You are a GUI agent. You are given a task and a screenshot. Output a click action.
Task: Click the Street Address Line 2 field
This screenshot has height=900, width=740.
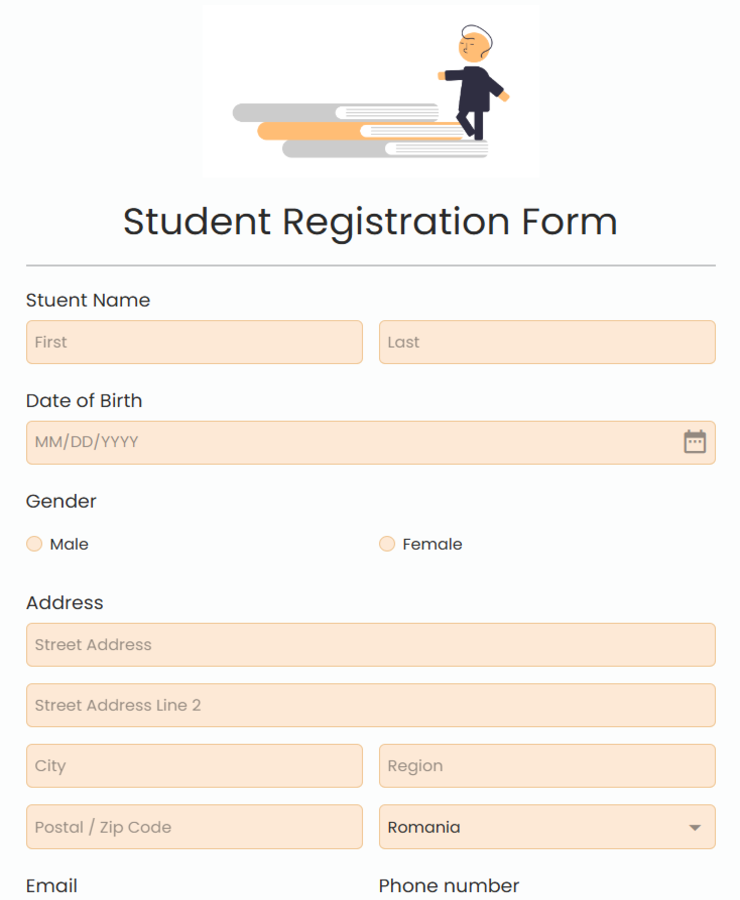370,705
